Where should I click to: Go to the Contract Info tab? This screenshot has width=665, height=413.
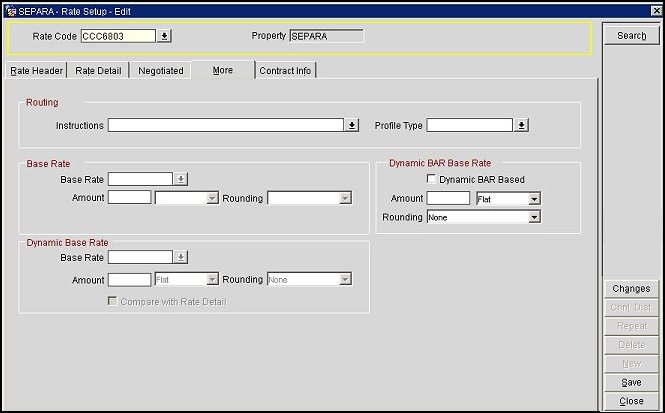pos(286,71)
